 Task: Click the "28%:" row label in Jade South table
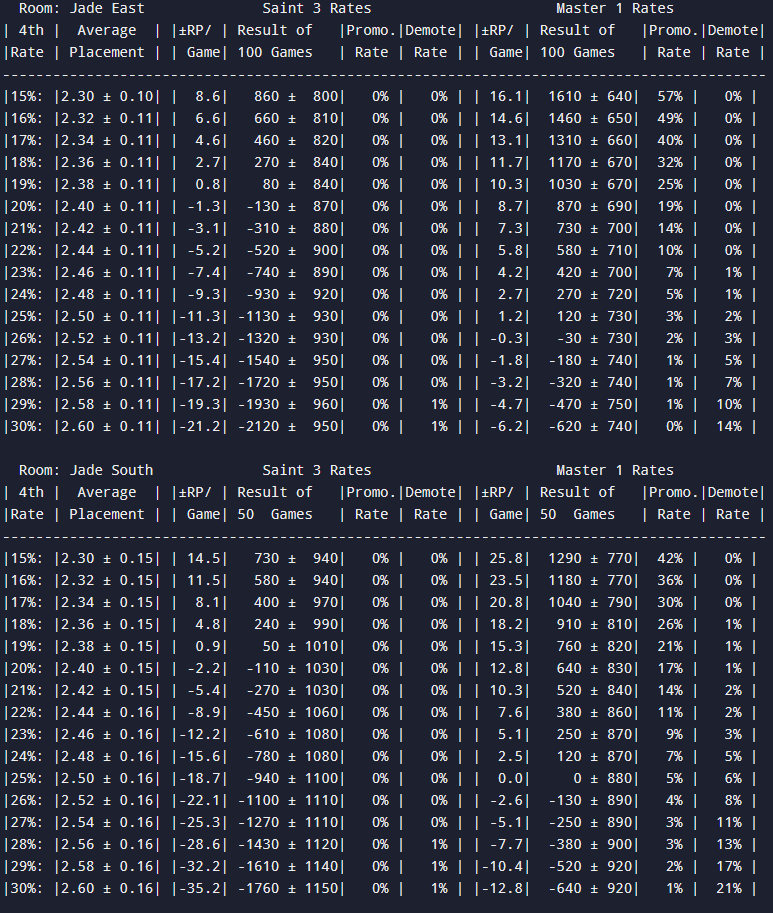(x=27, y=845)
